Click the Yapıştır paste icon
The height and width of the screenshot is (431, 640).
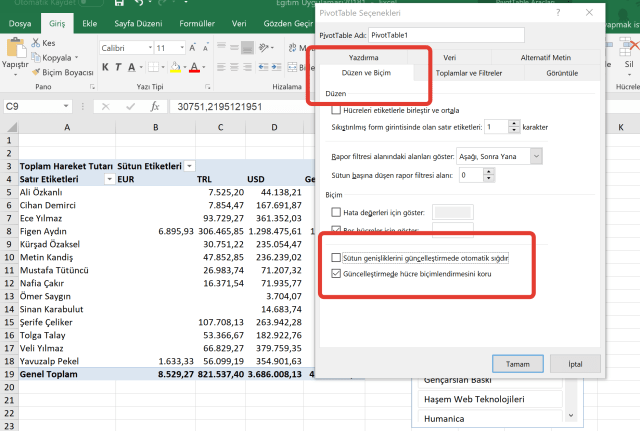click(15, 48)
